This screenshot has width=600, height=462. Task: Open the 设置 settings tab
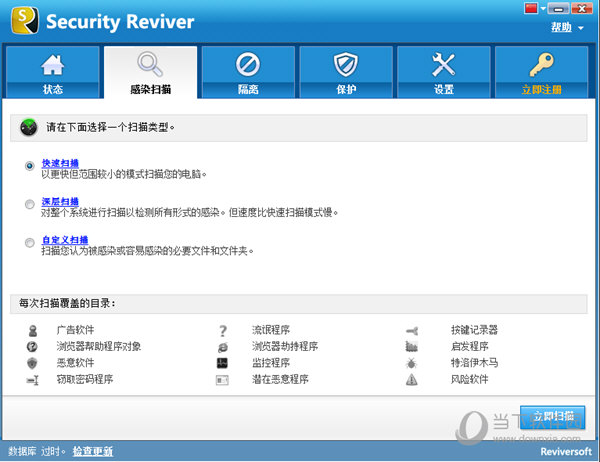click(x=444, y=72)
